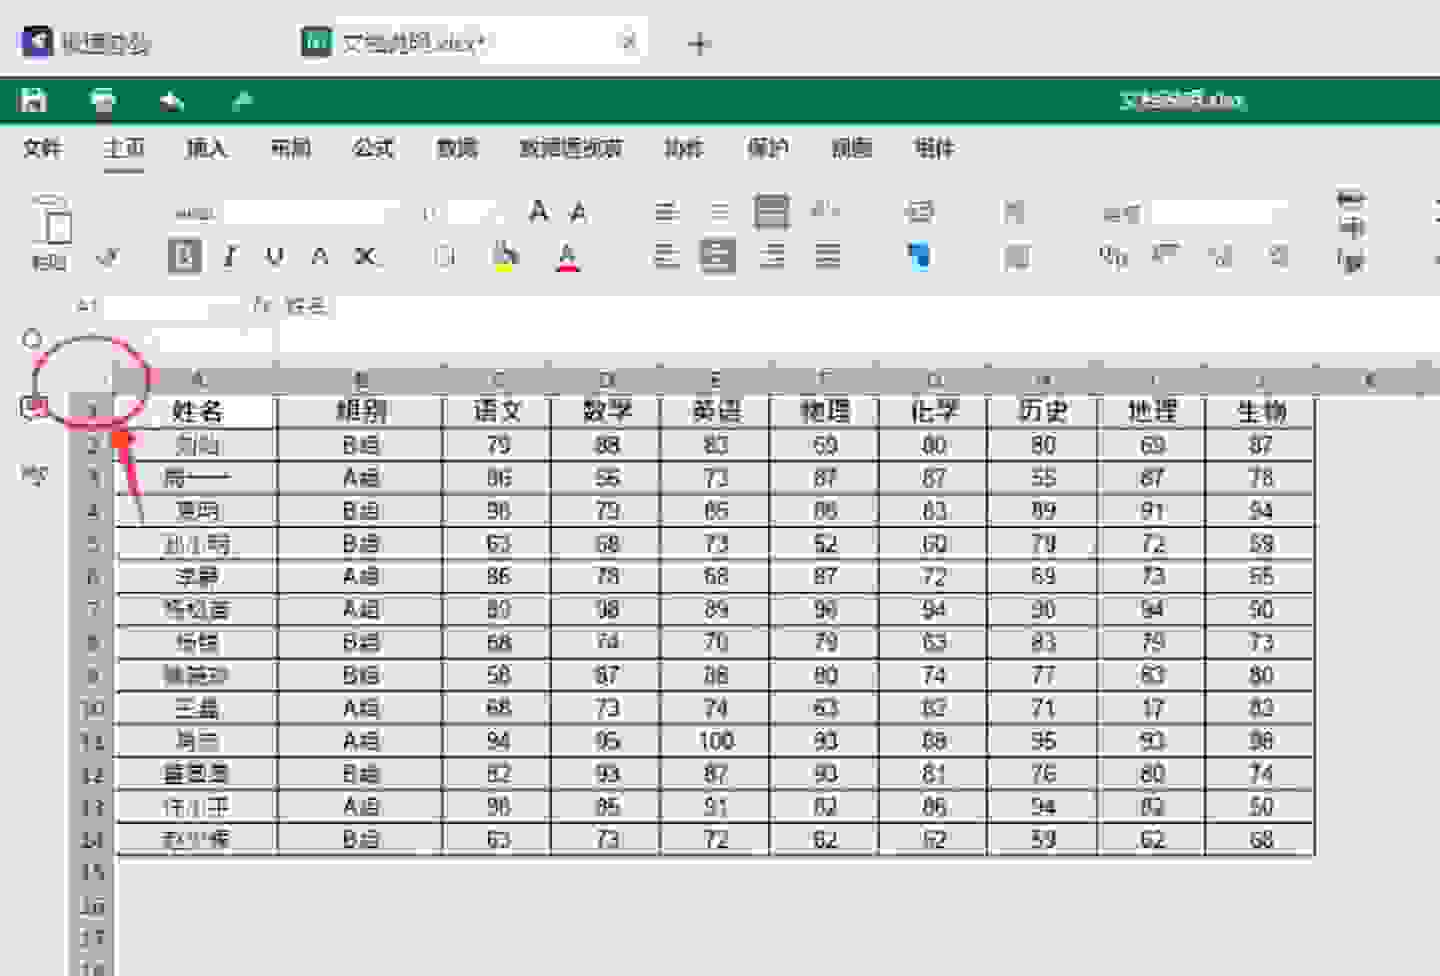
Task: Click the large paste clipboard icon
Action: pos(53,220)
